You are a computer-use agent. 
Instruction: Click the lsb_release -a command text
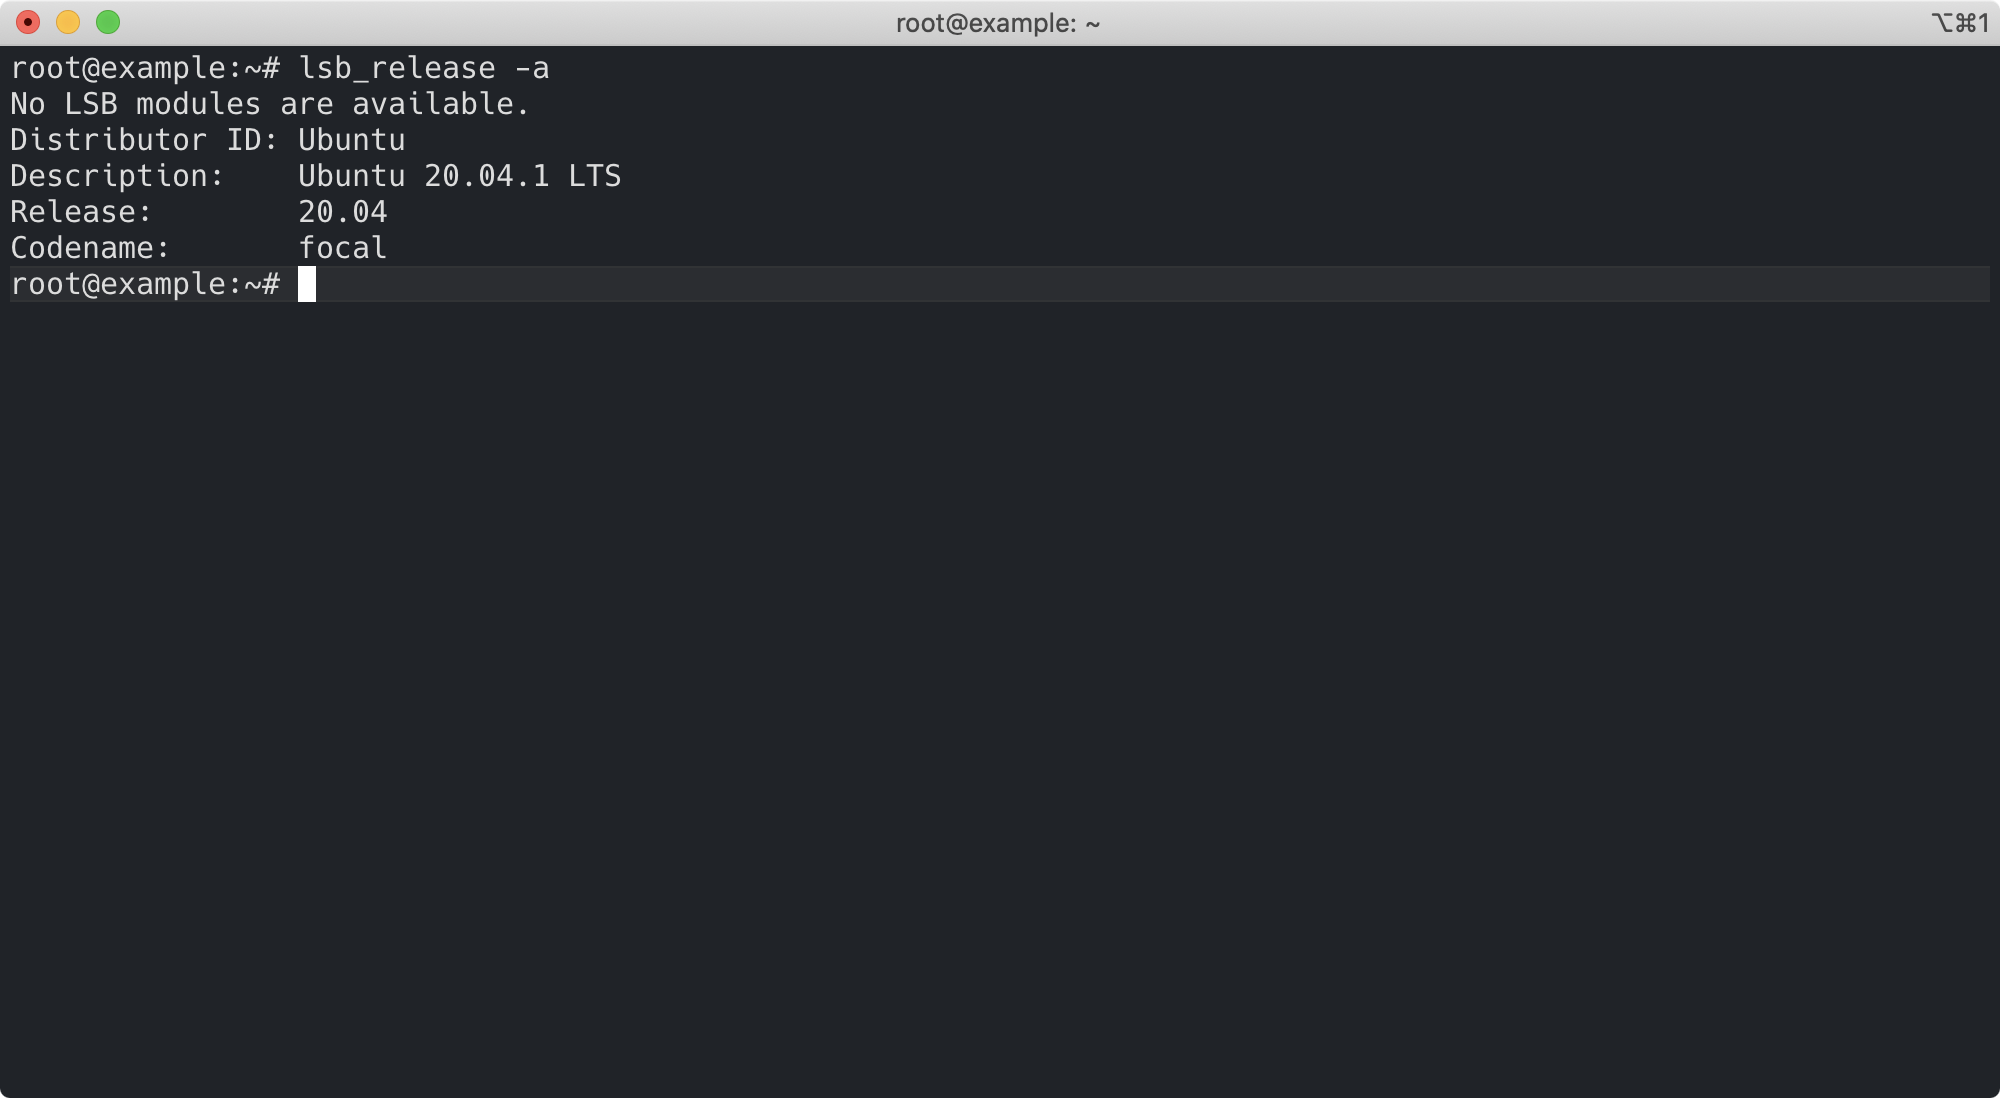[x=424, y=68]
